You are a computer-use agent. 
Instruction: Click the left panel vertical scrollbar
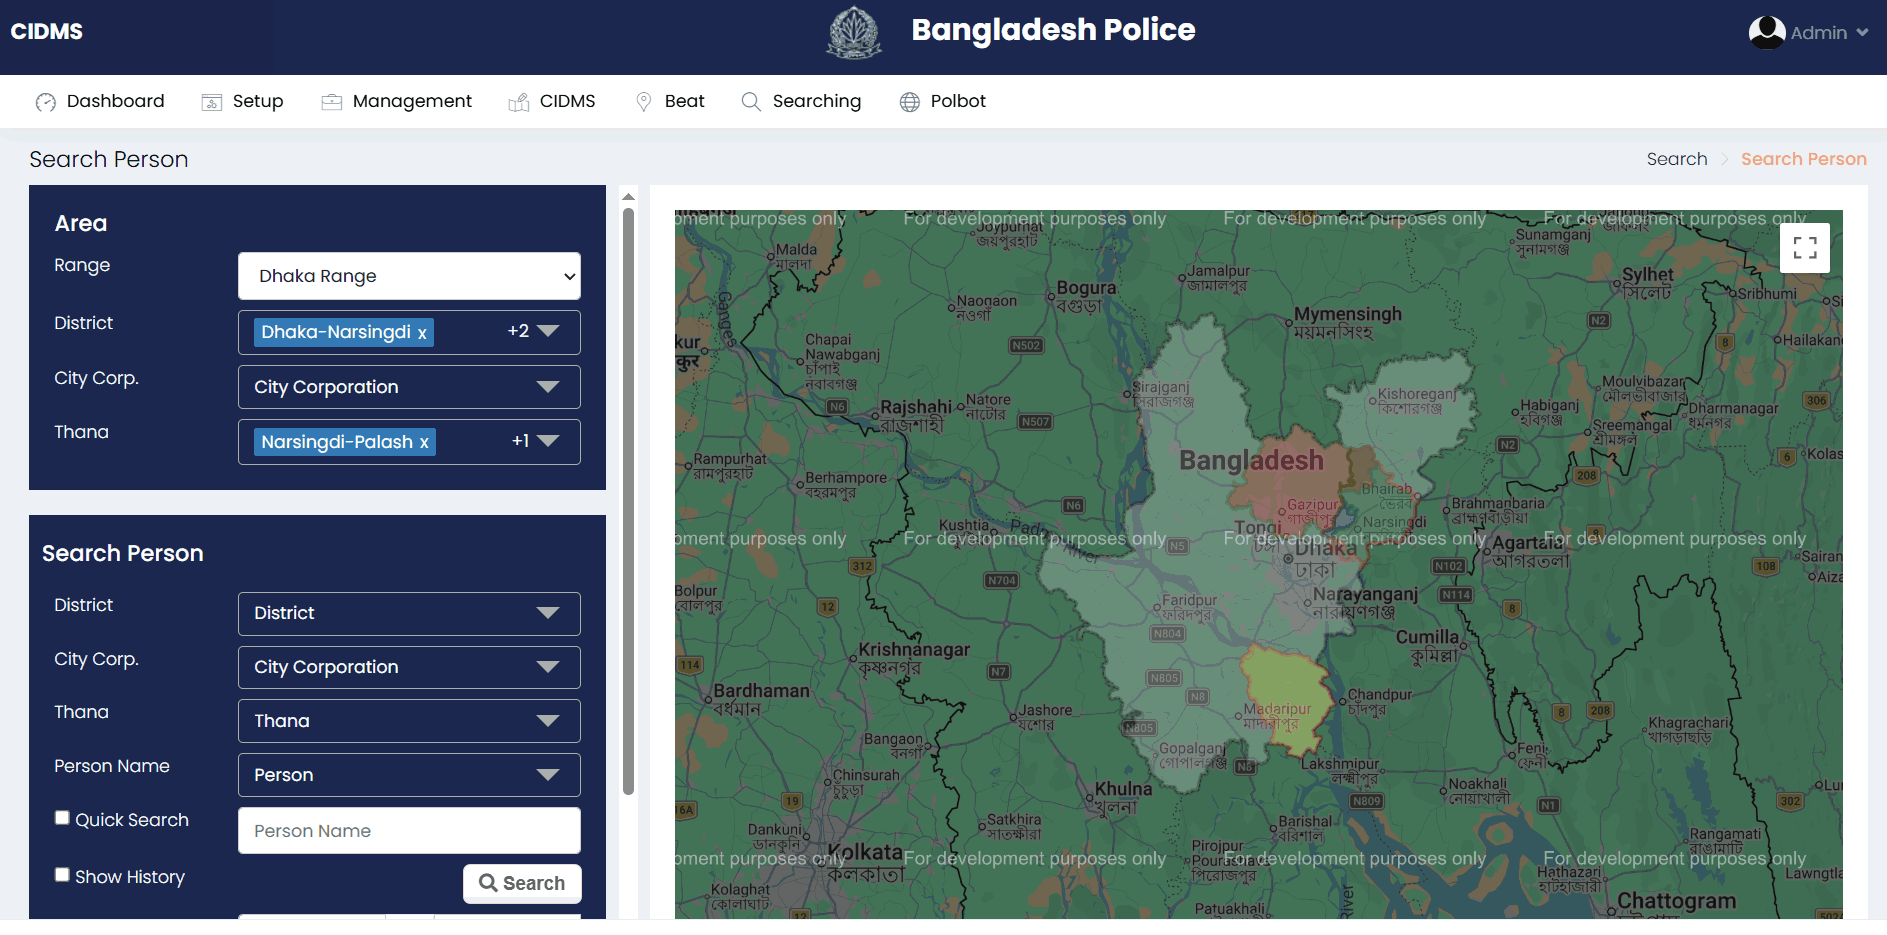pyautogui.click(x=628, y=500)
